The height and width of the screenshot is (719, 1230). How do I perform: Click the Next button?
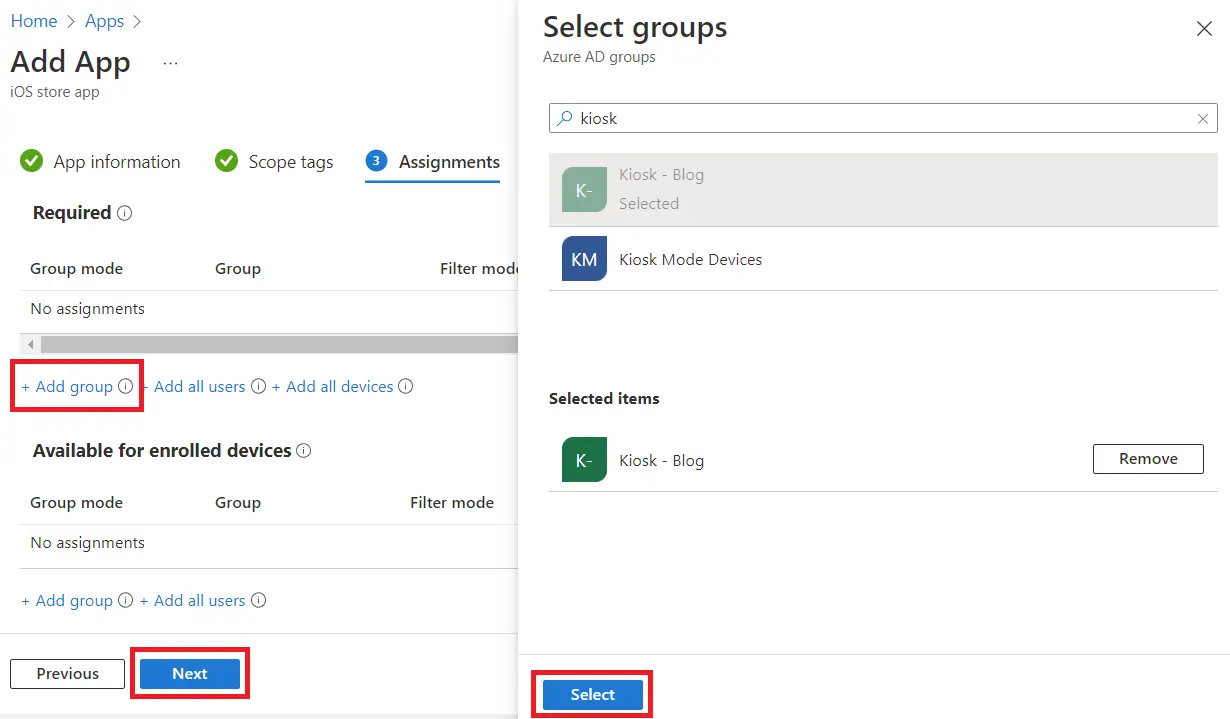[x=190, y=674]
